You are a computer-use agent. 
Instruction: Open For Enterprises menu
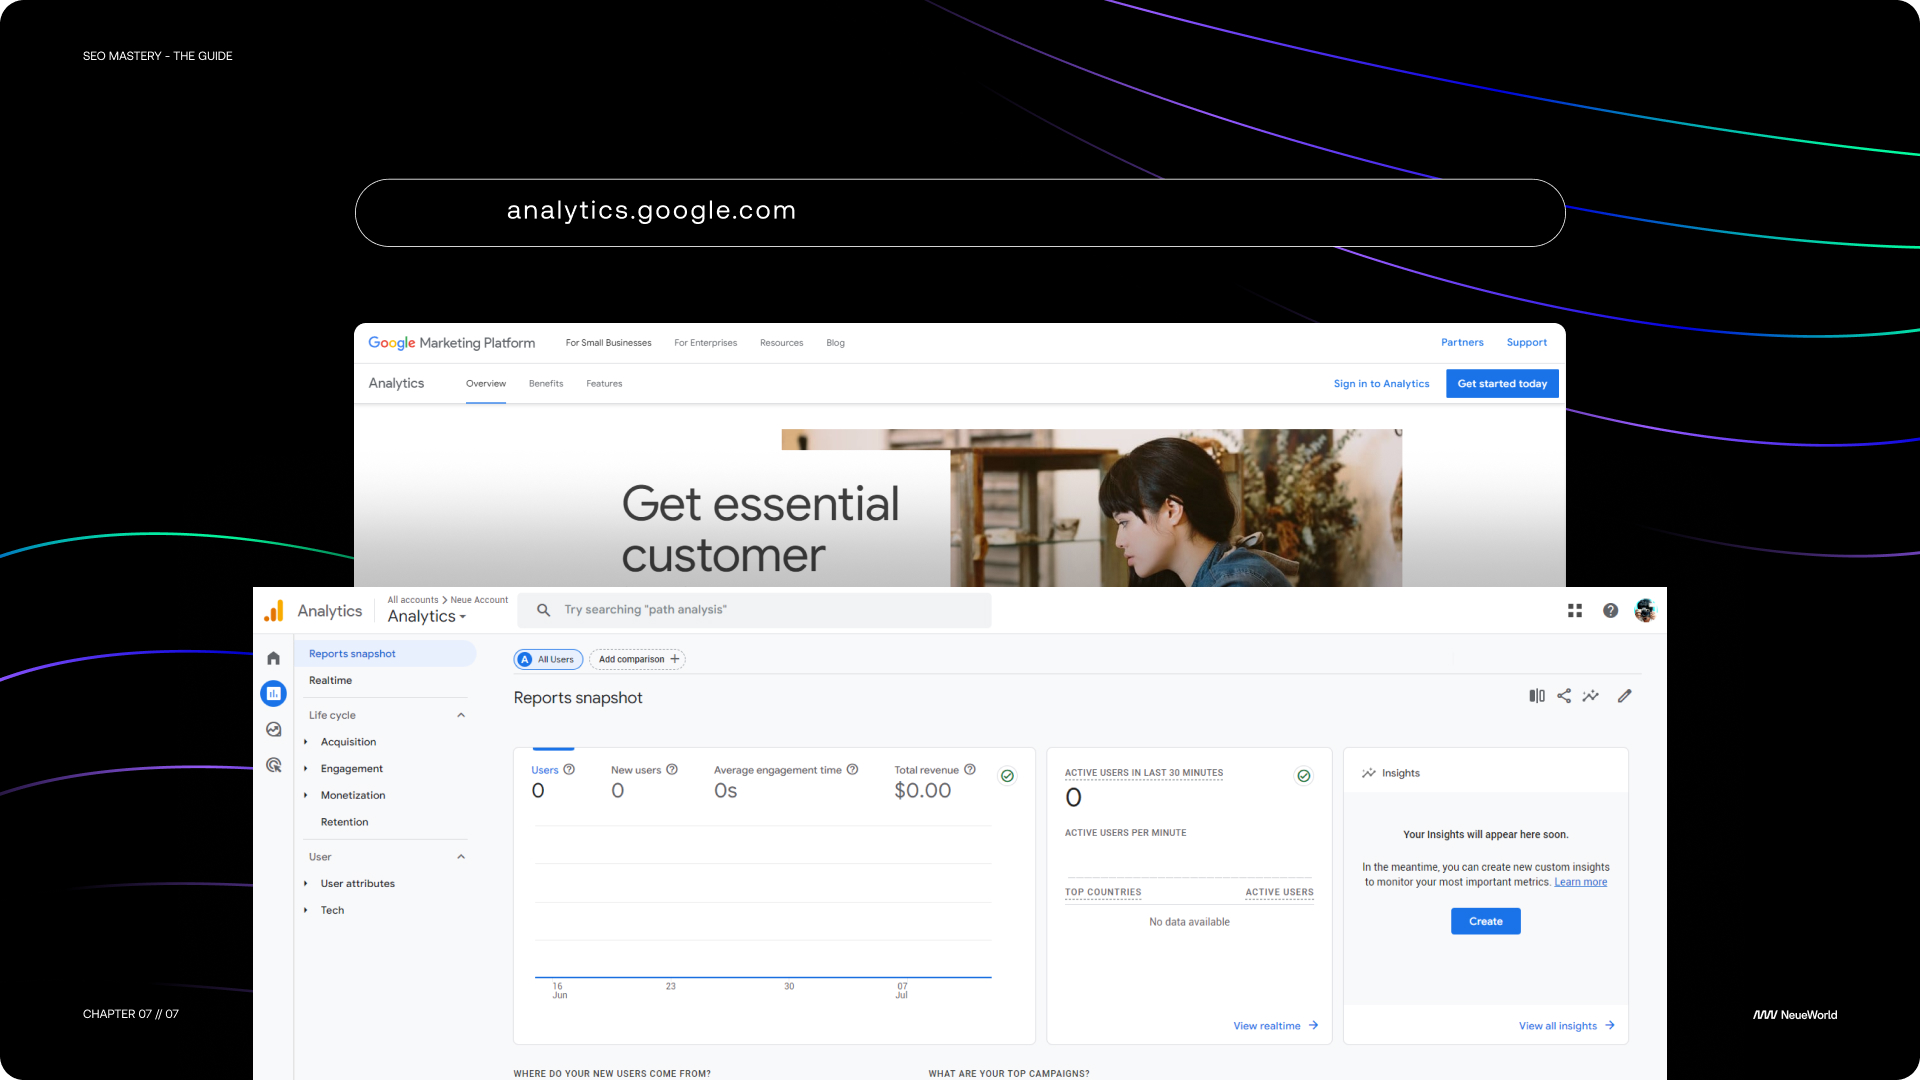[705, 343]
